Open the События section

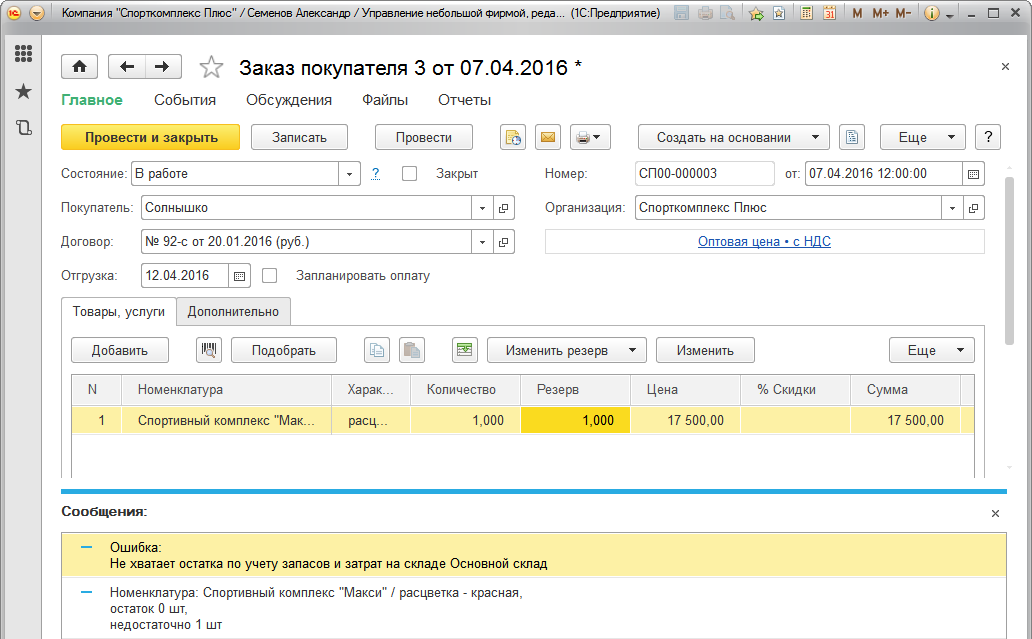[185, 100]
